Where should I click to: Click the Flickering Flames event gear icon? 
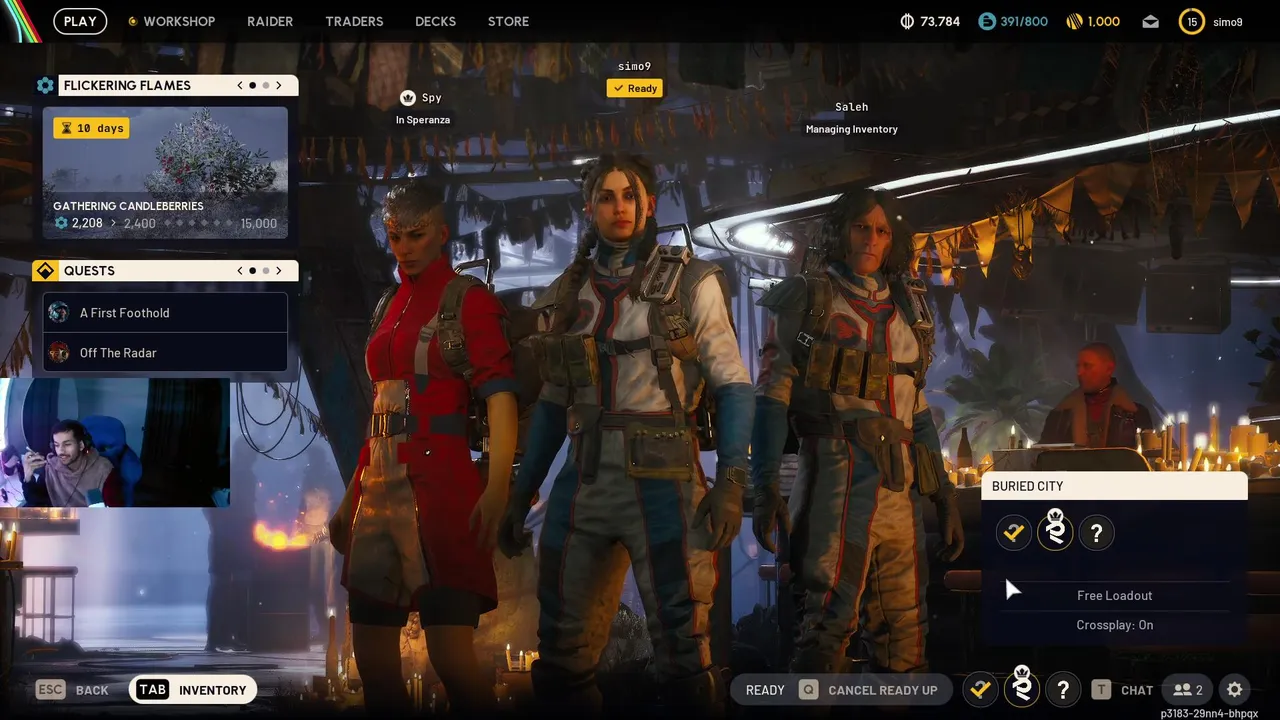[x=45, y=86]
